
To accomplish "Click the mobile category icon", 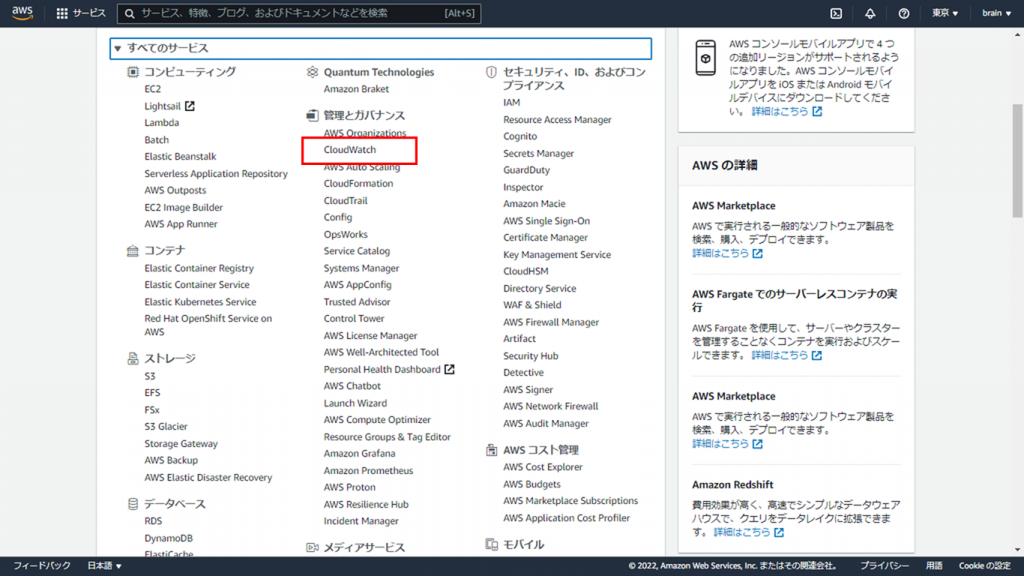I will [x=491, y=544].
